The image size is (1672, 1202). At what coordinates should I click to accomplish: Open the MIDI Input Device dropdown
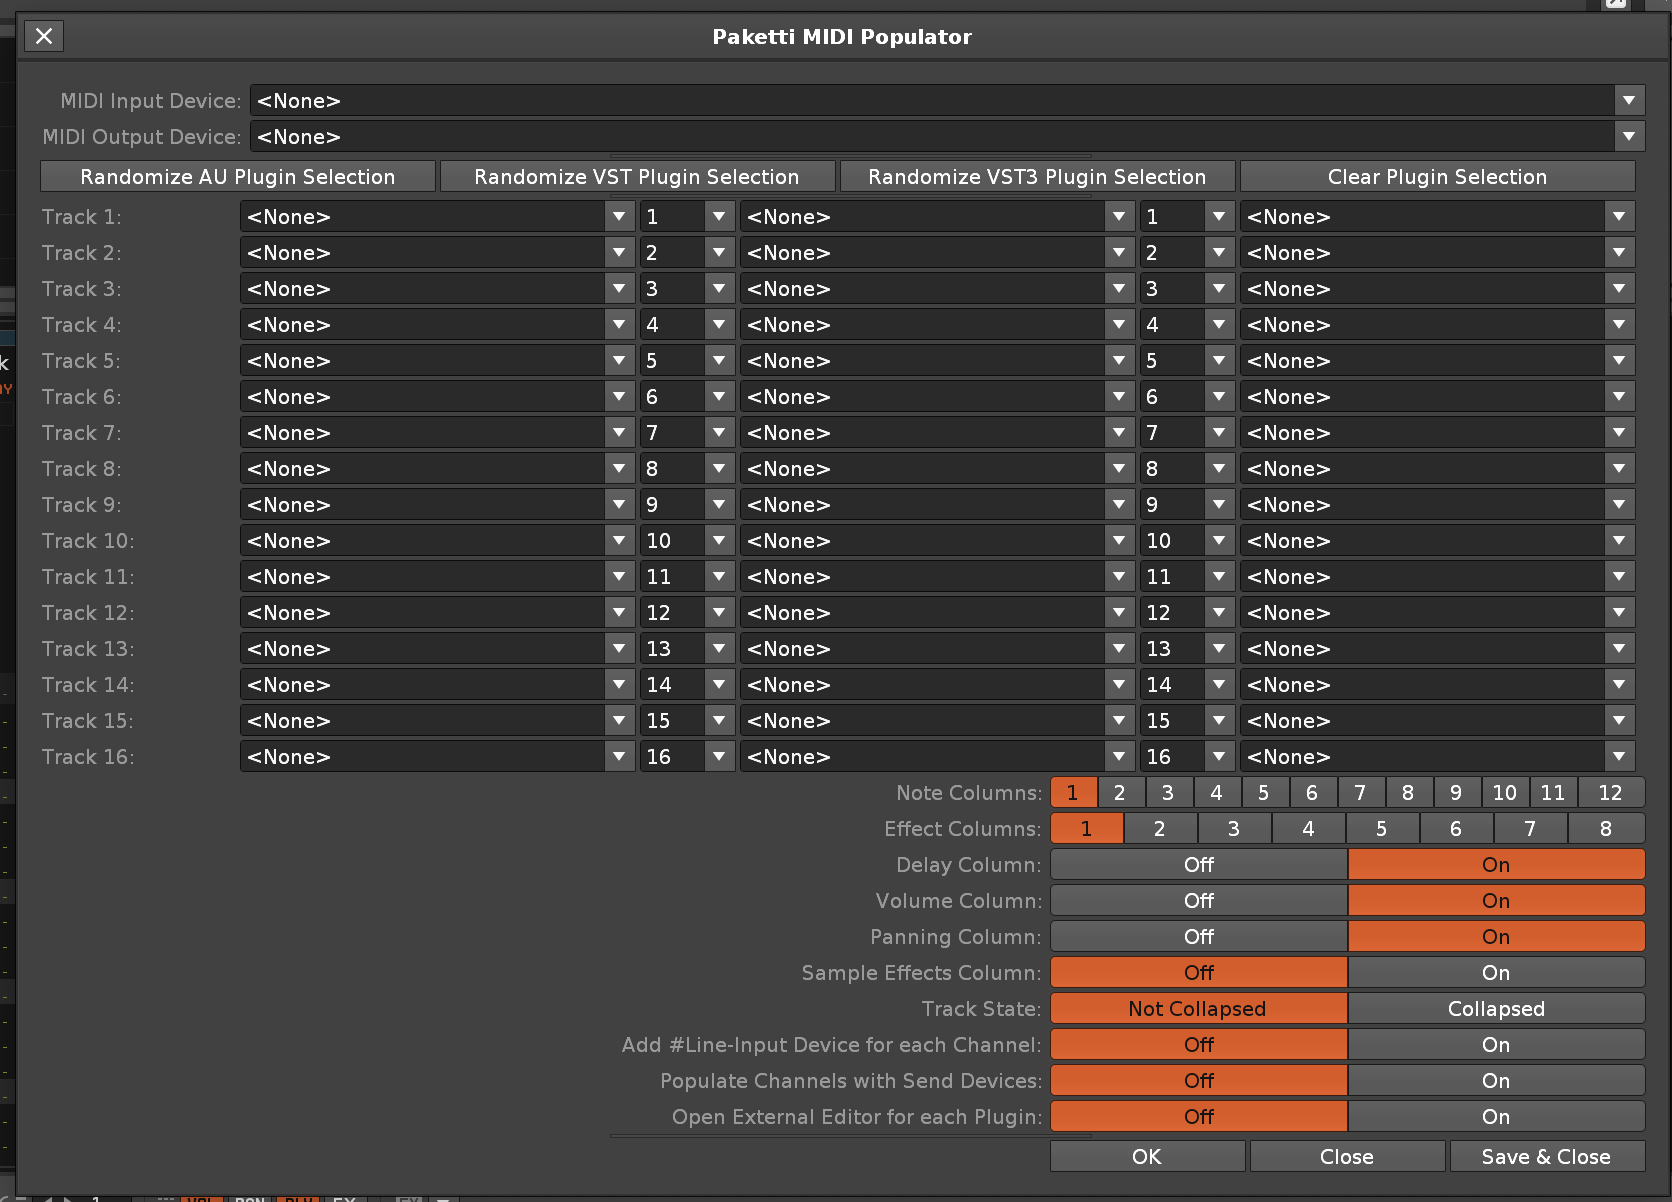point(1628,101)
